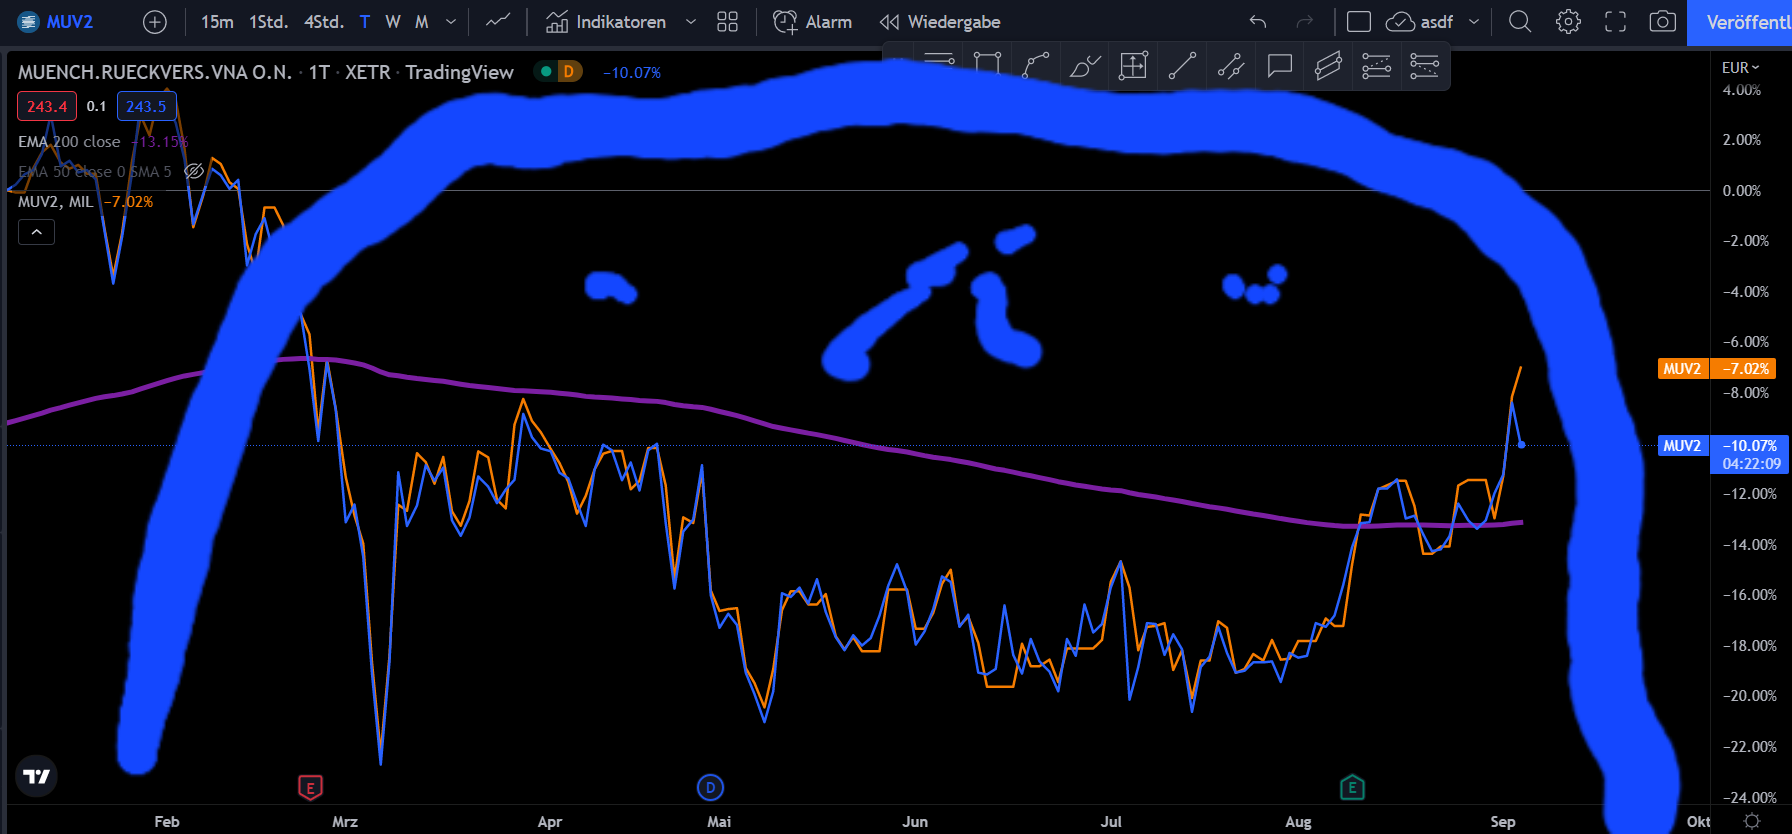Click the dividend marker on timeline
1792x834 pixels.
[710, 788]
